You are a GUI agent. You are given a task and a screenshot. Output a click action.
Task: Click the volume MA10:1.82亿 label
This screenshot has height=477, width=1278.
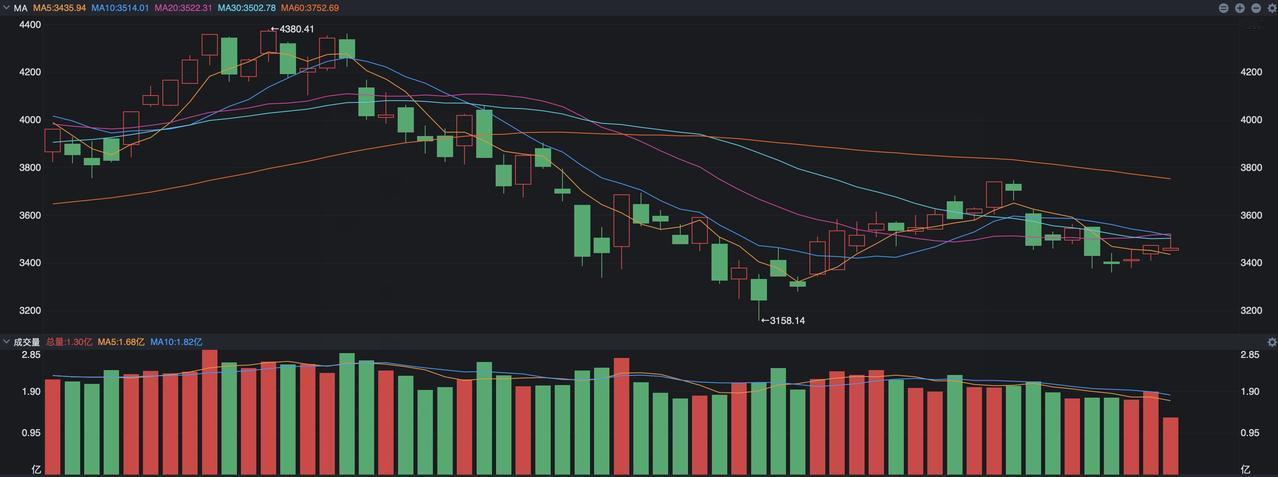click(x=176, y=342)
